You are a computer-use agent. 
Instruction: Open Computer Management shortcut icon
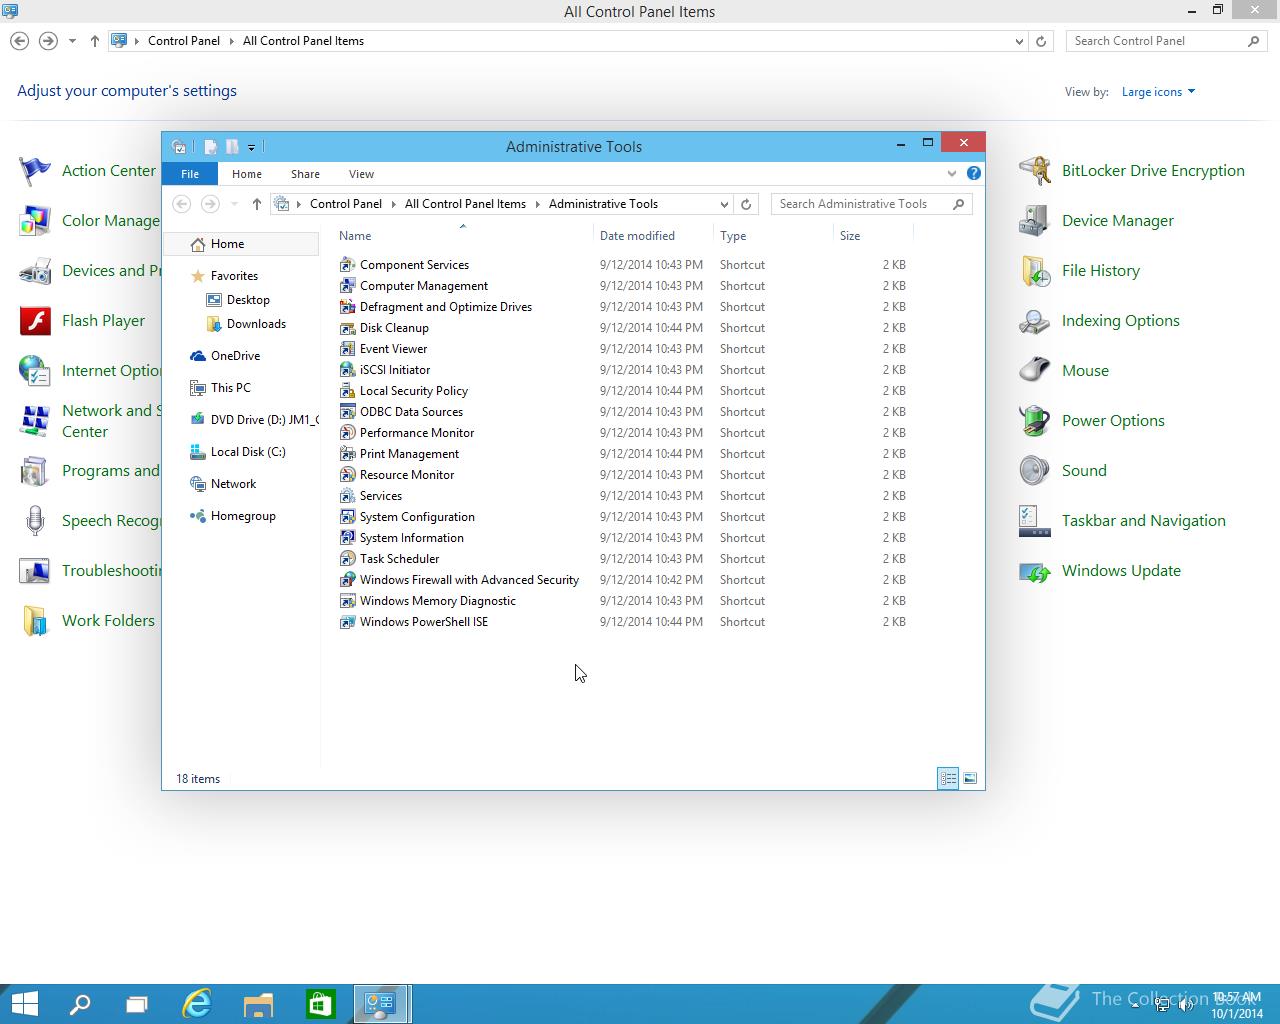click(x=347, y=286)
